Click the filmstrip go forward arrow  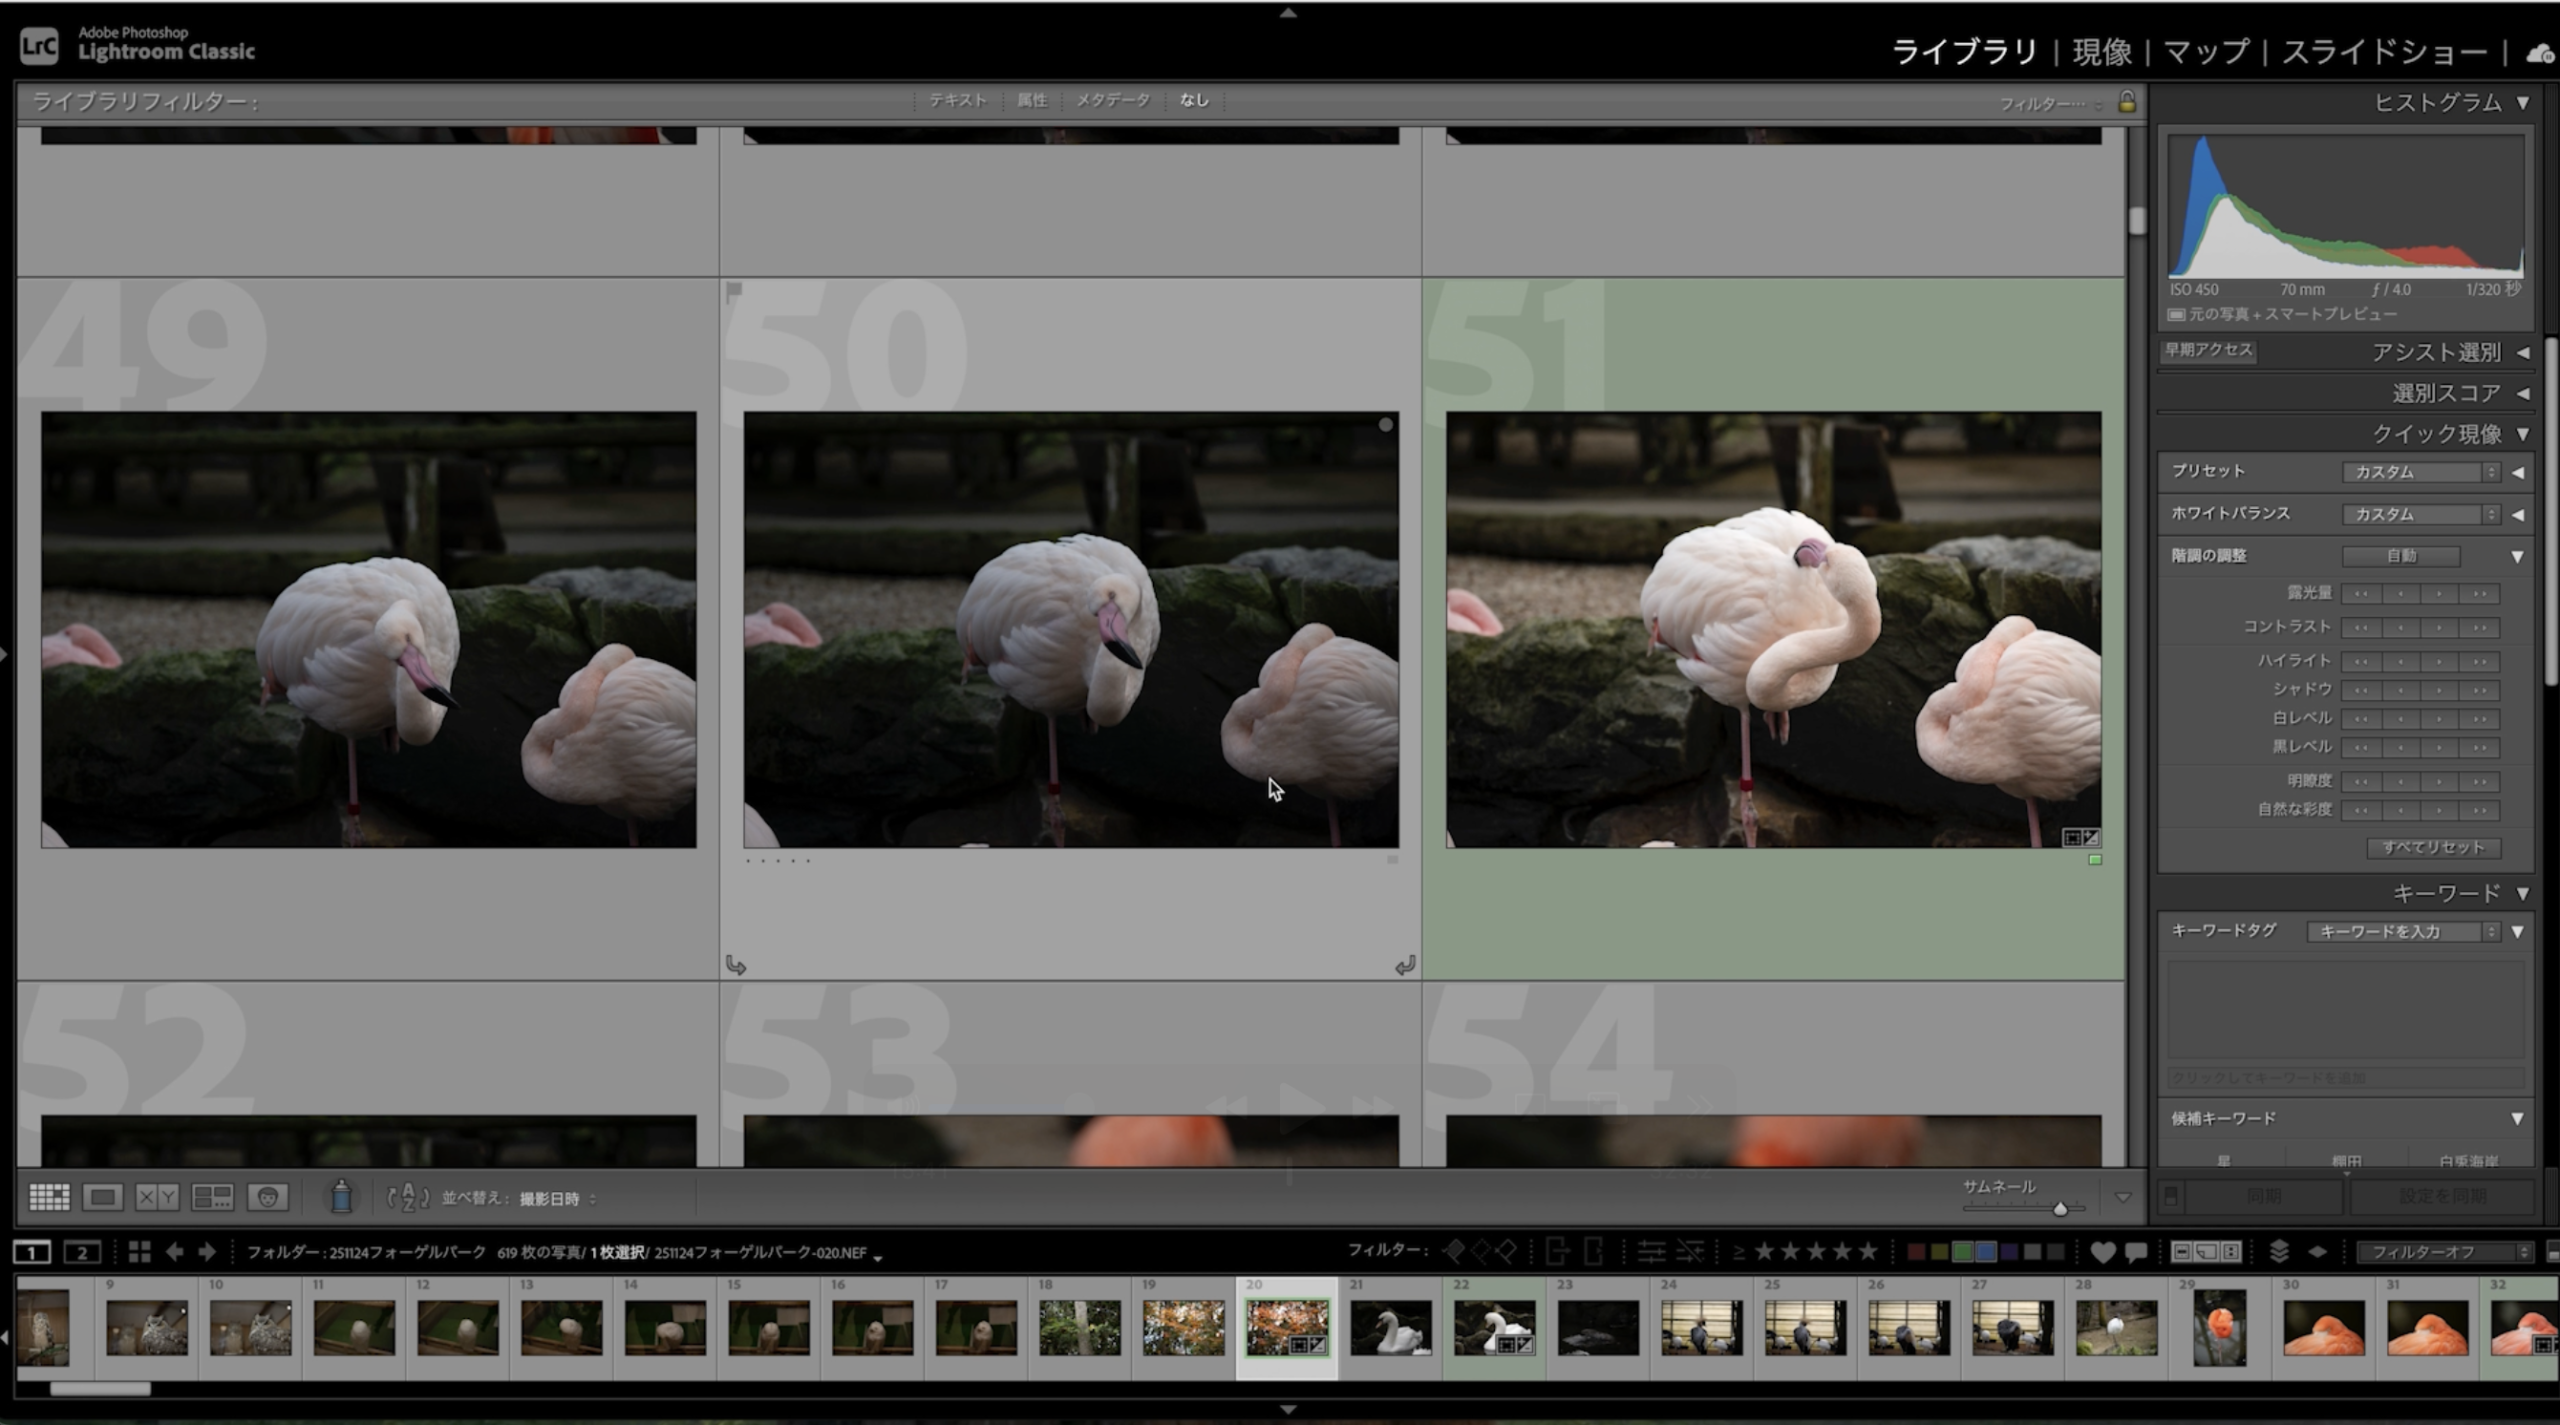tap(207, 1252)
